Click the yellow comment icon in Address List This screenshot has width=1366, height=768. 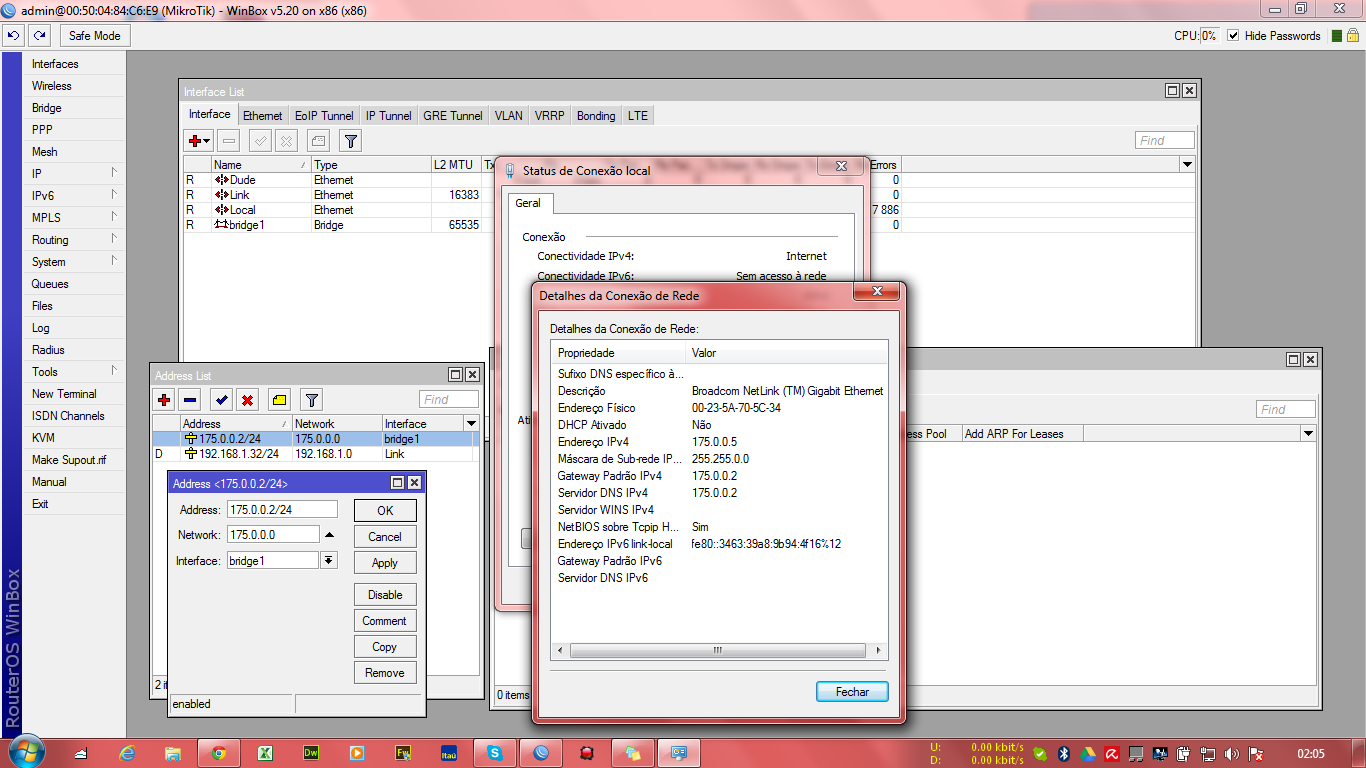280,400
